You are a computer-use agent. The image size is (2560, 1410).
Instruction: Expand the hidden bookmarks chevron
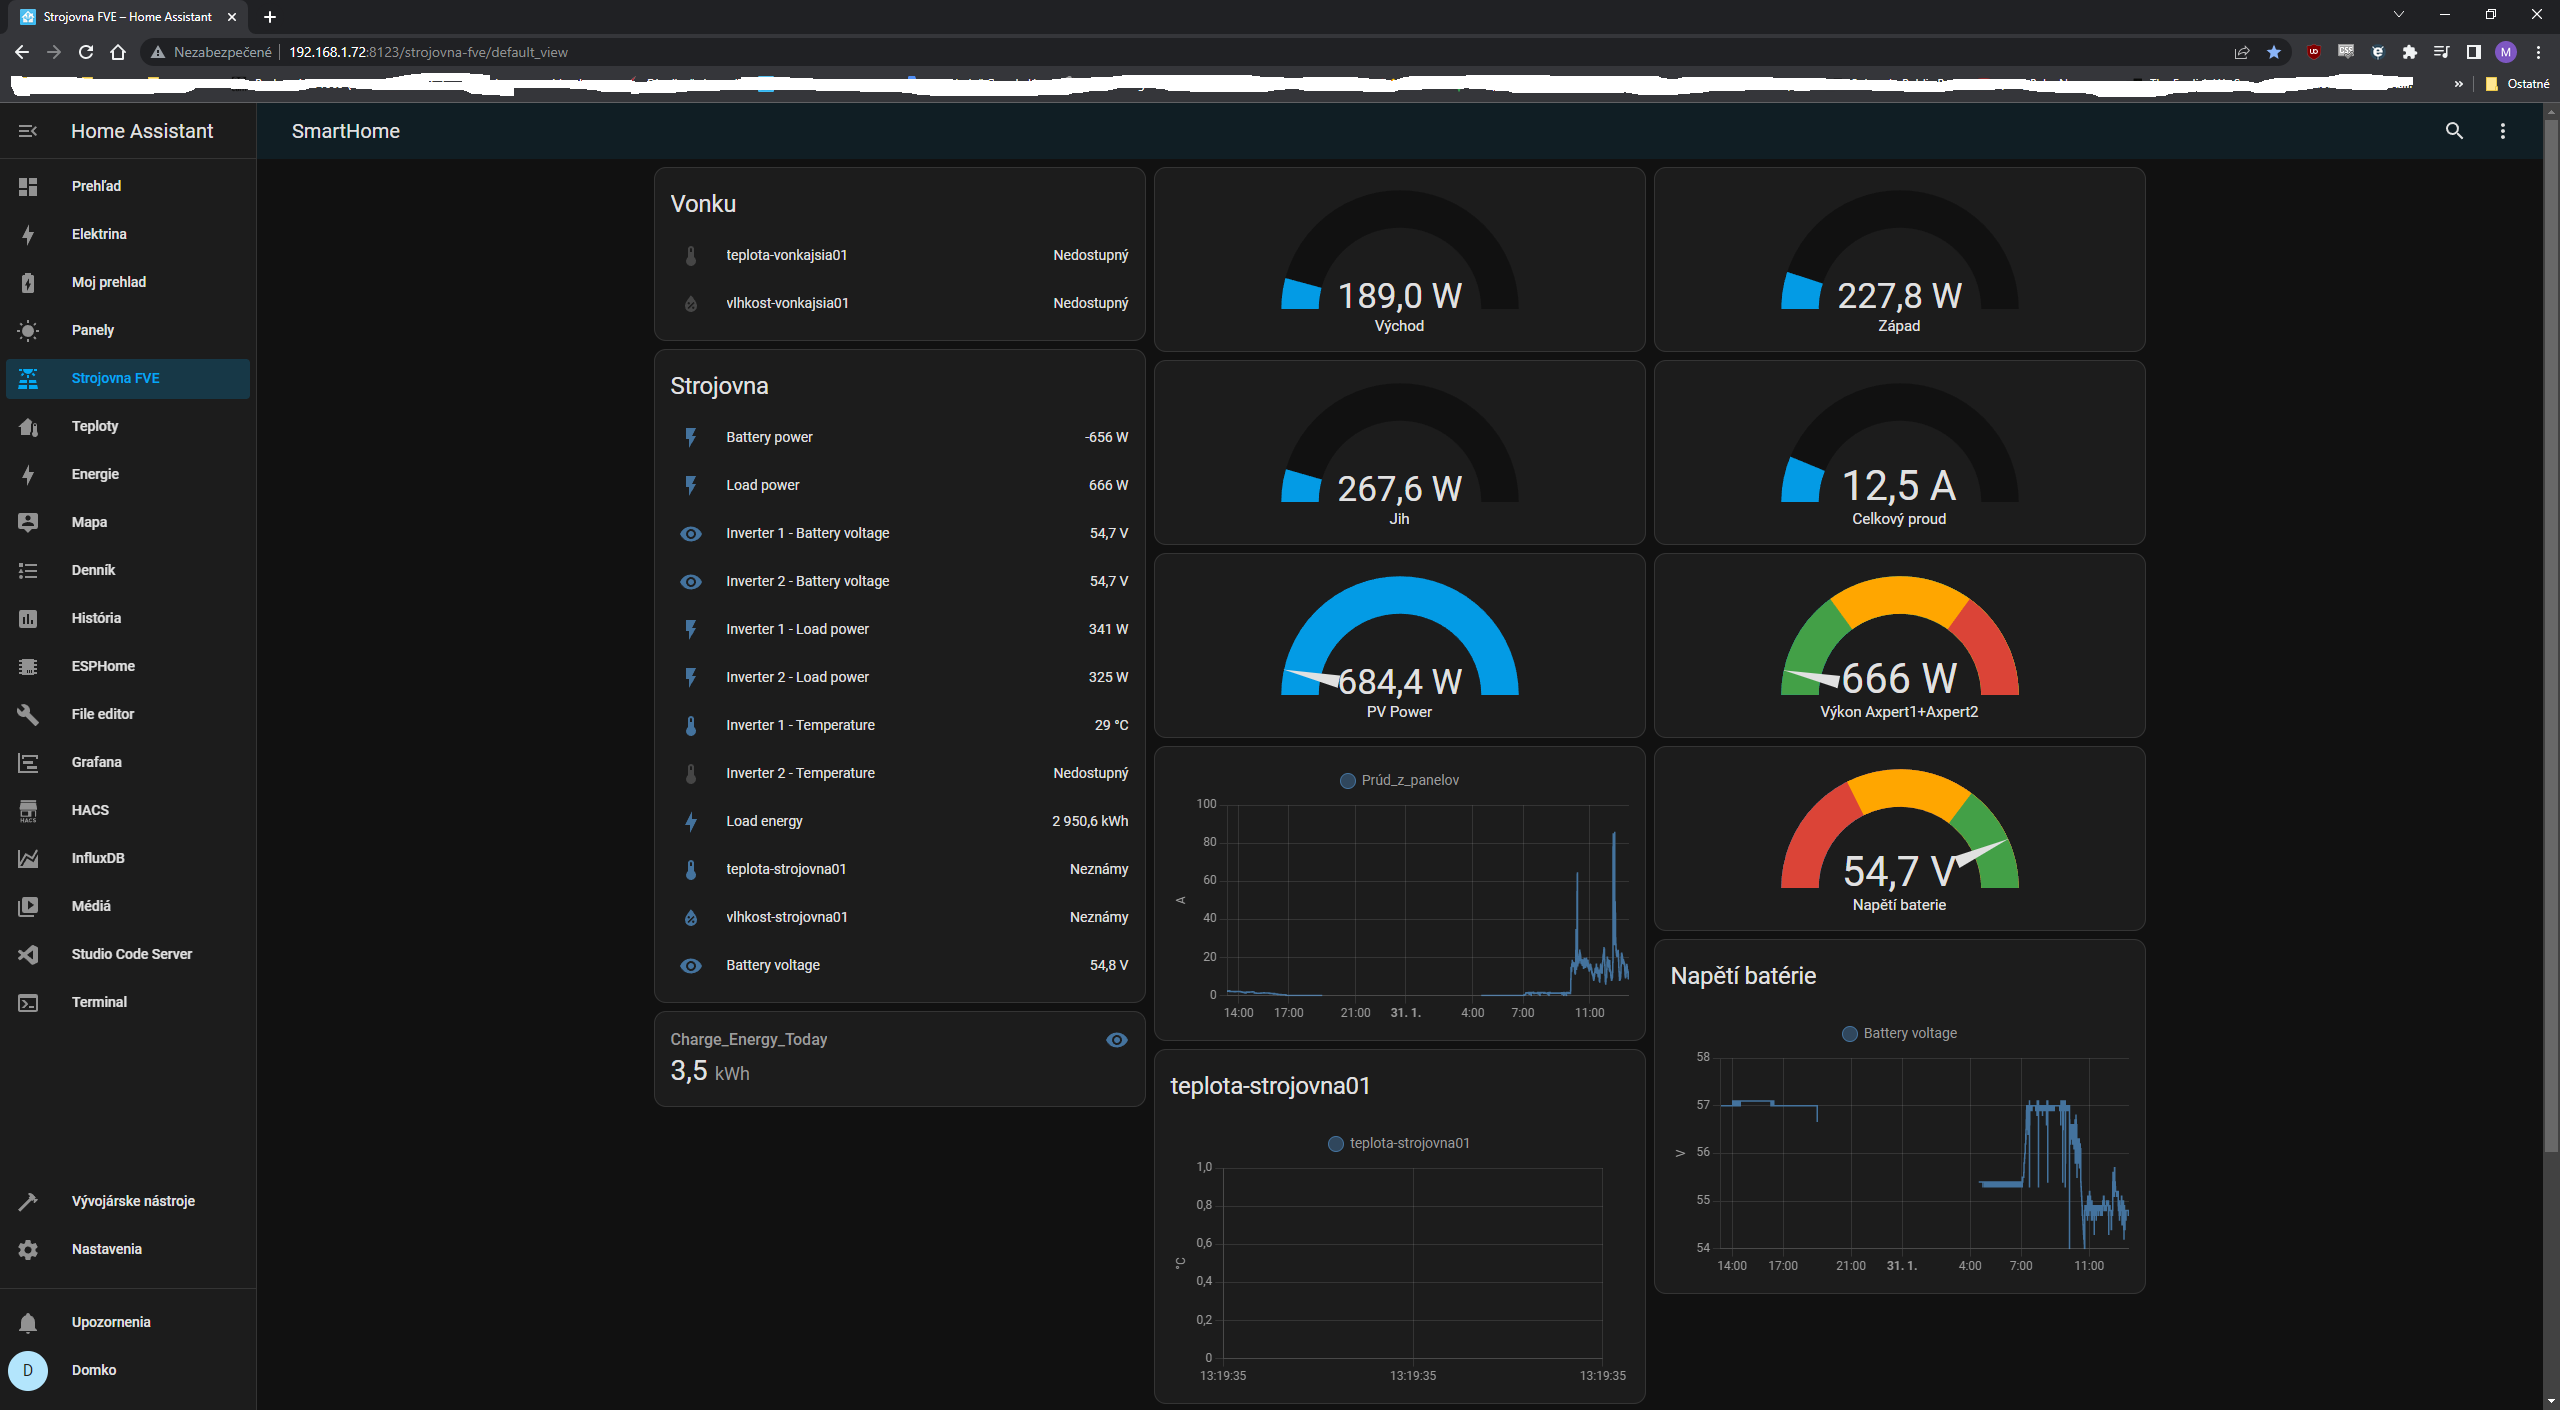[2459, 84]
